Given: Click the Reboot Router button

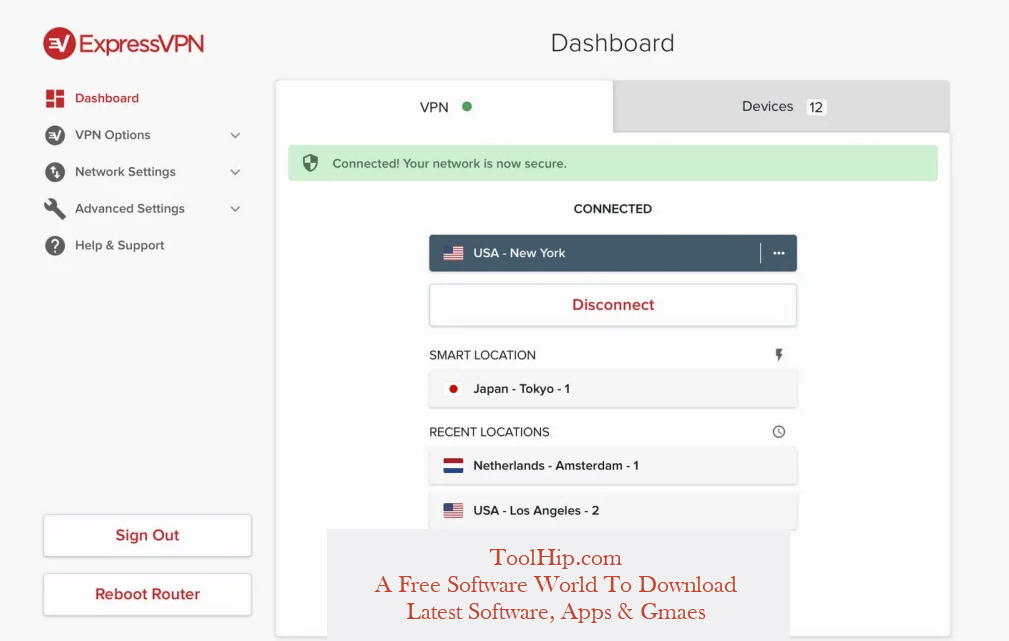Looking at the screenshot, I should point(147,594).
